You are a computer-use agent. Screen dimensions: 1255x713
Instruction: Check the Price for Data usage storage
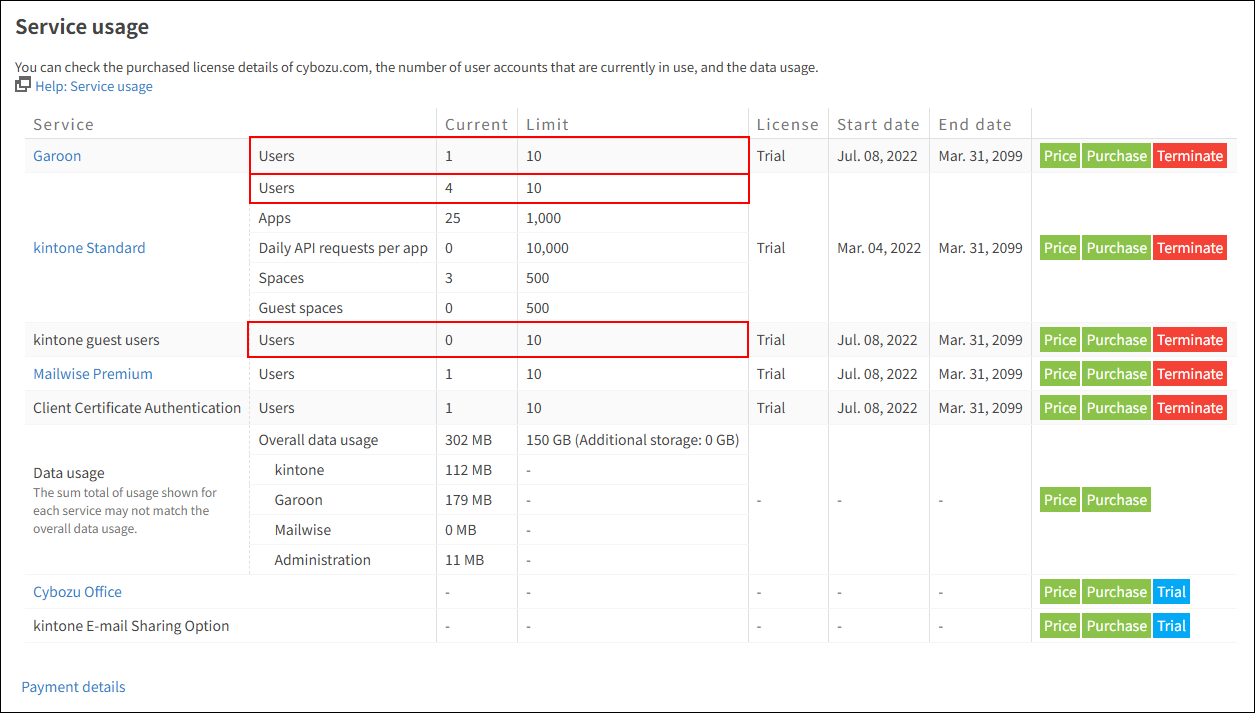click(x=1059, y=499)
